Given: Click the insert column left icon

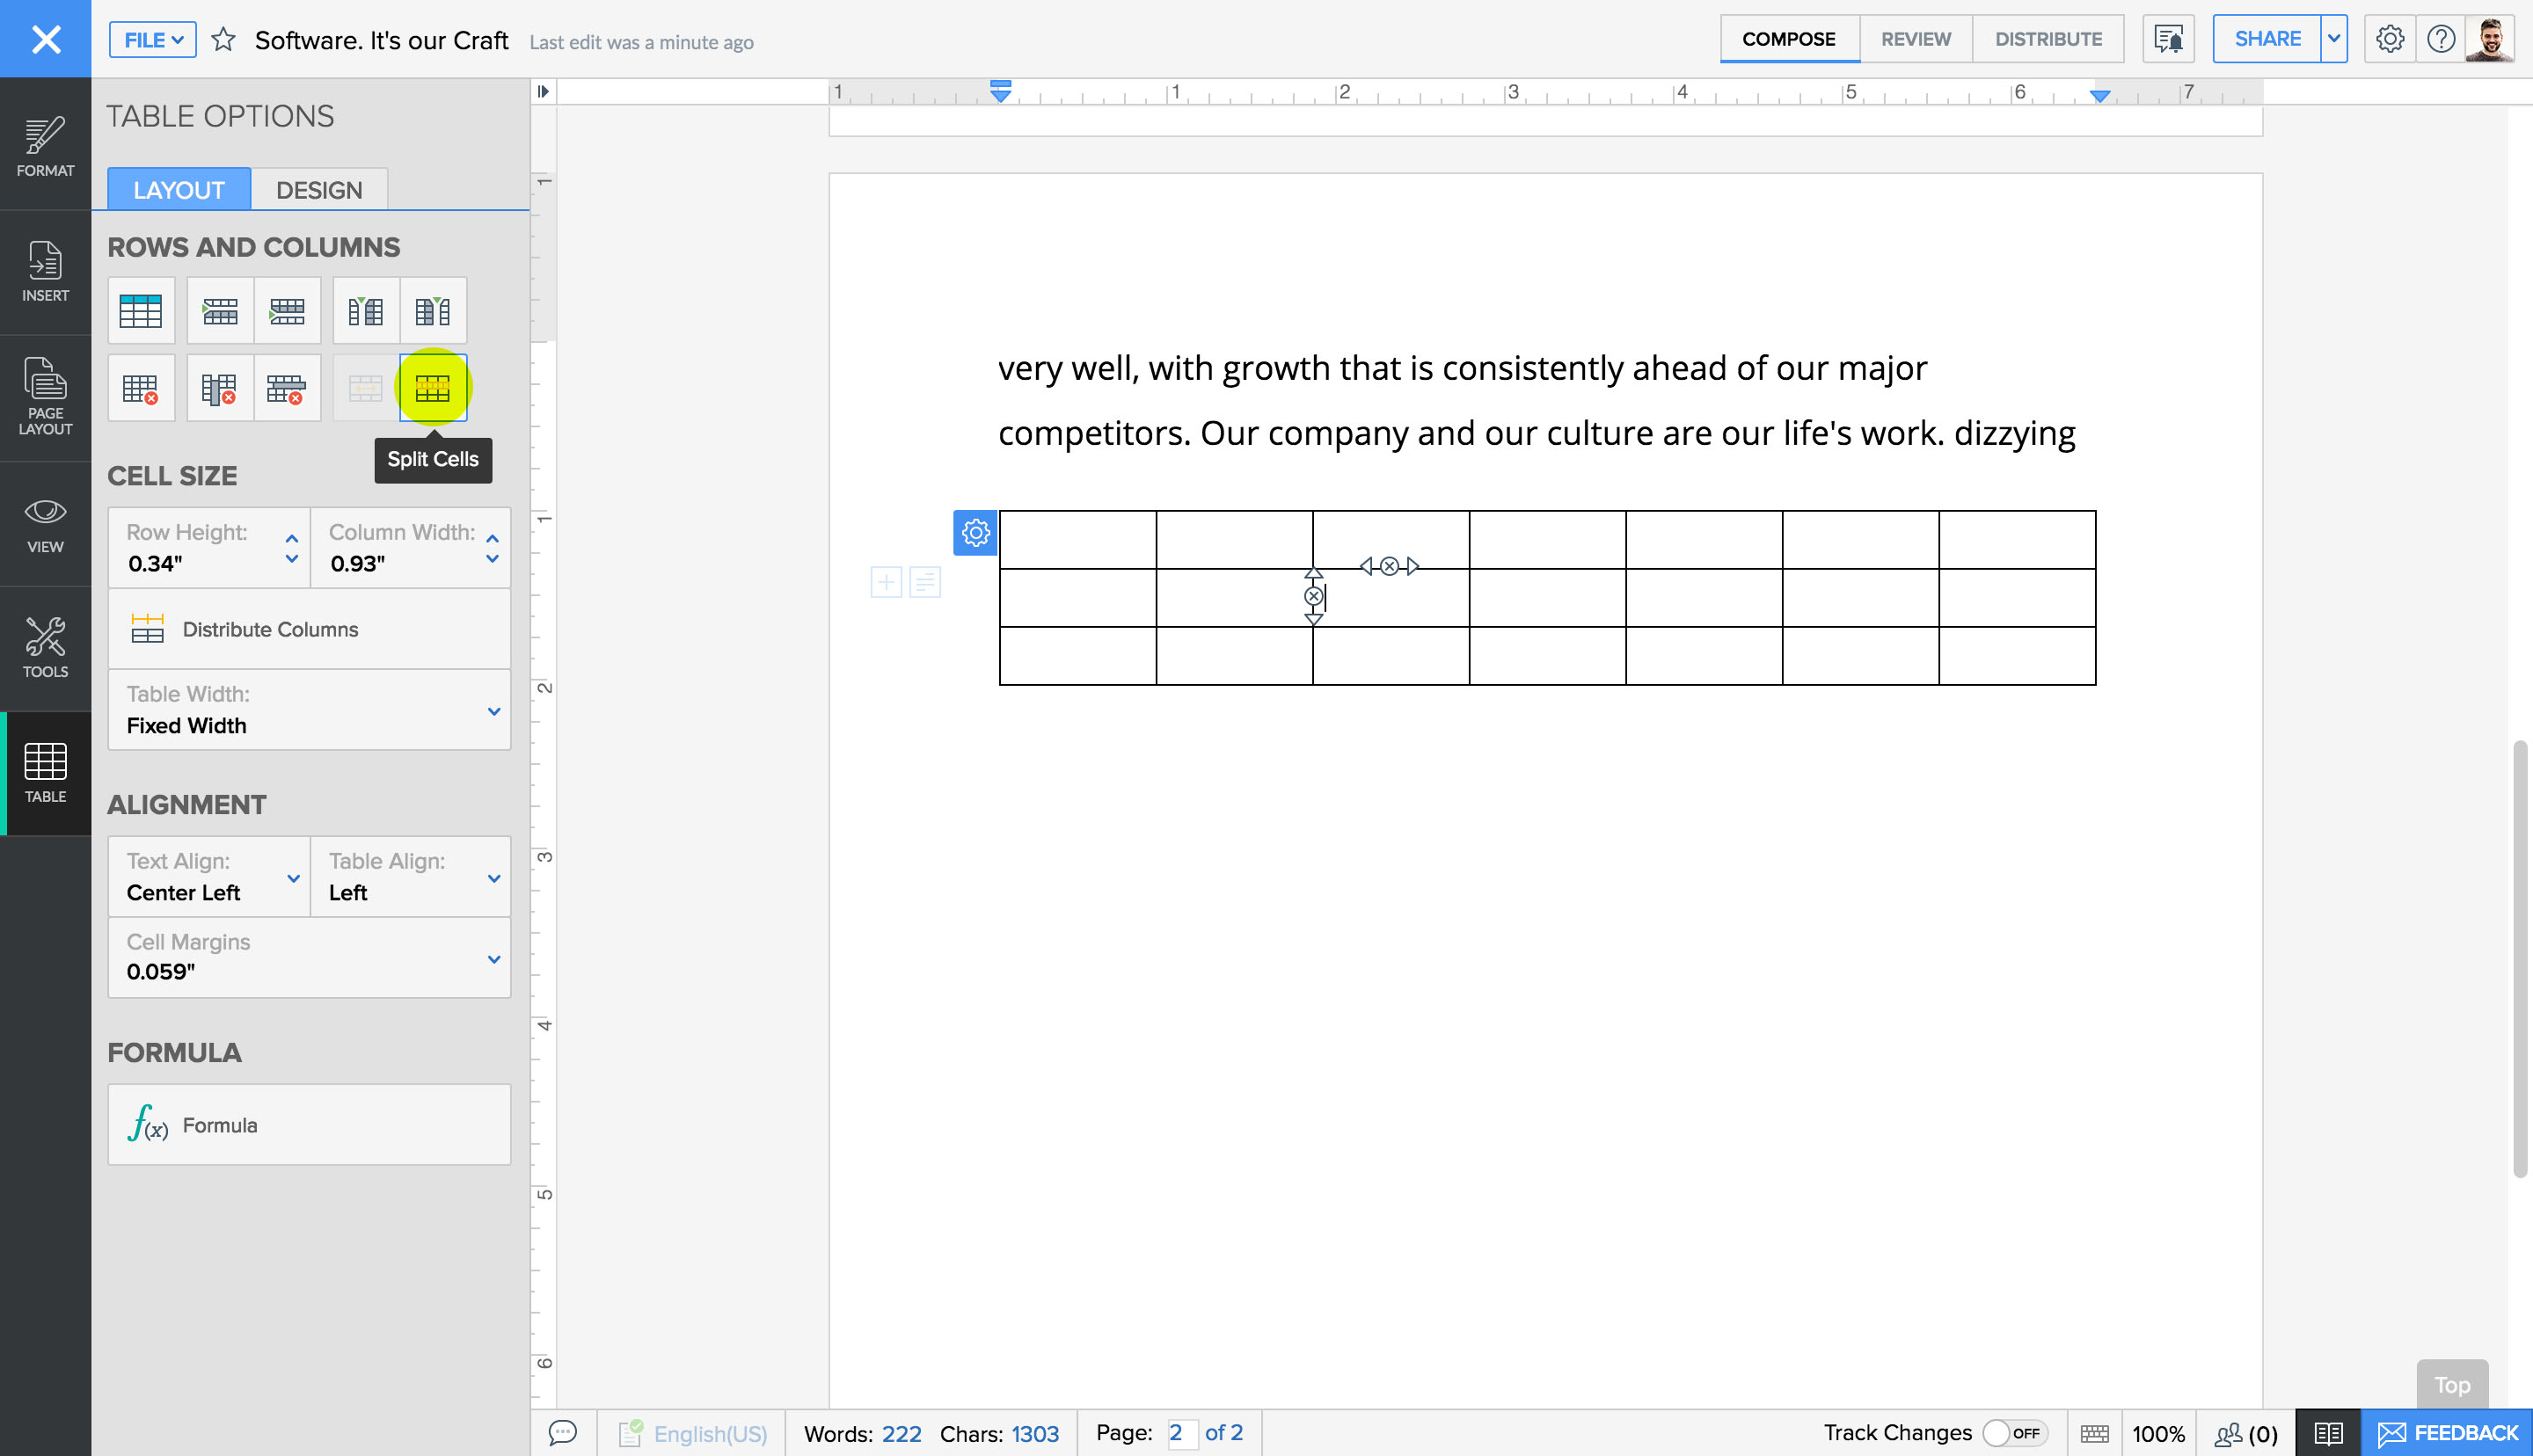Looking at the screenshot, I should (365, 311).
